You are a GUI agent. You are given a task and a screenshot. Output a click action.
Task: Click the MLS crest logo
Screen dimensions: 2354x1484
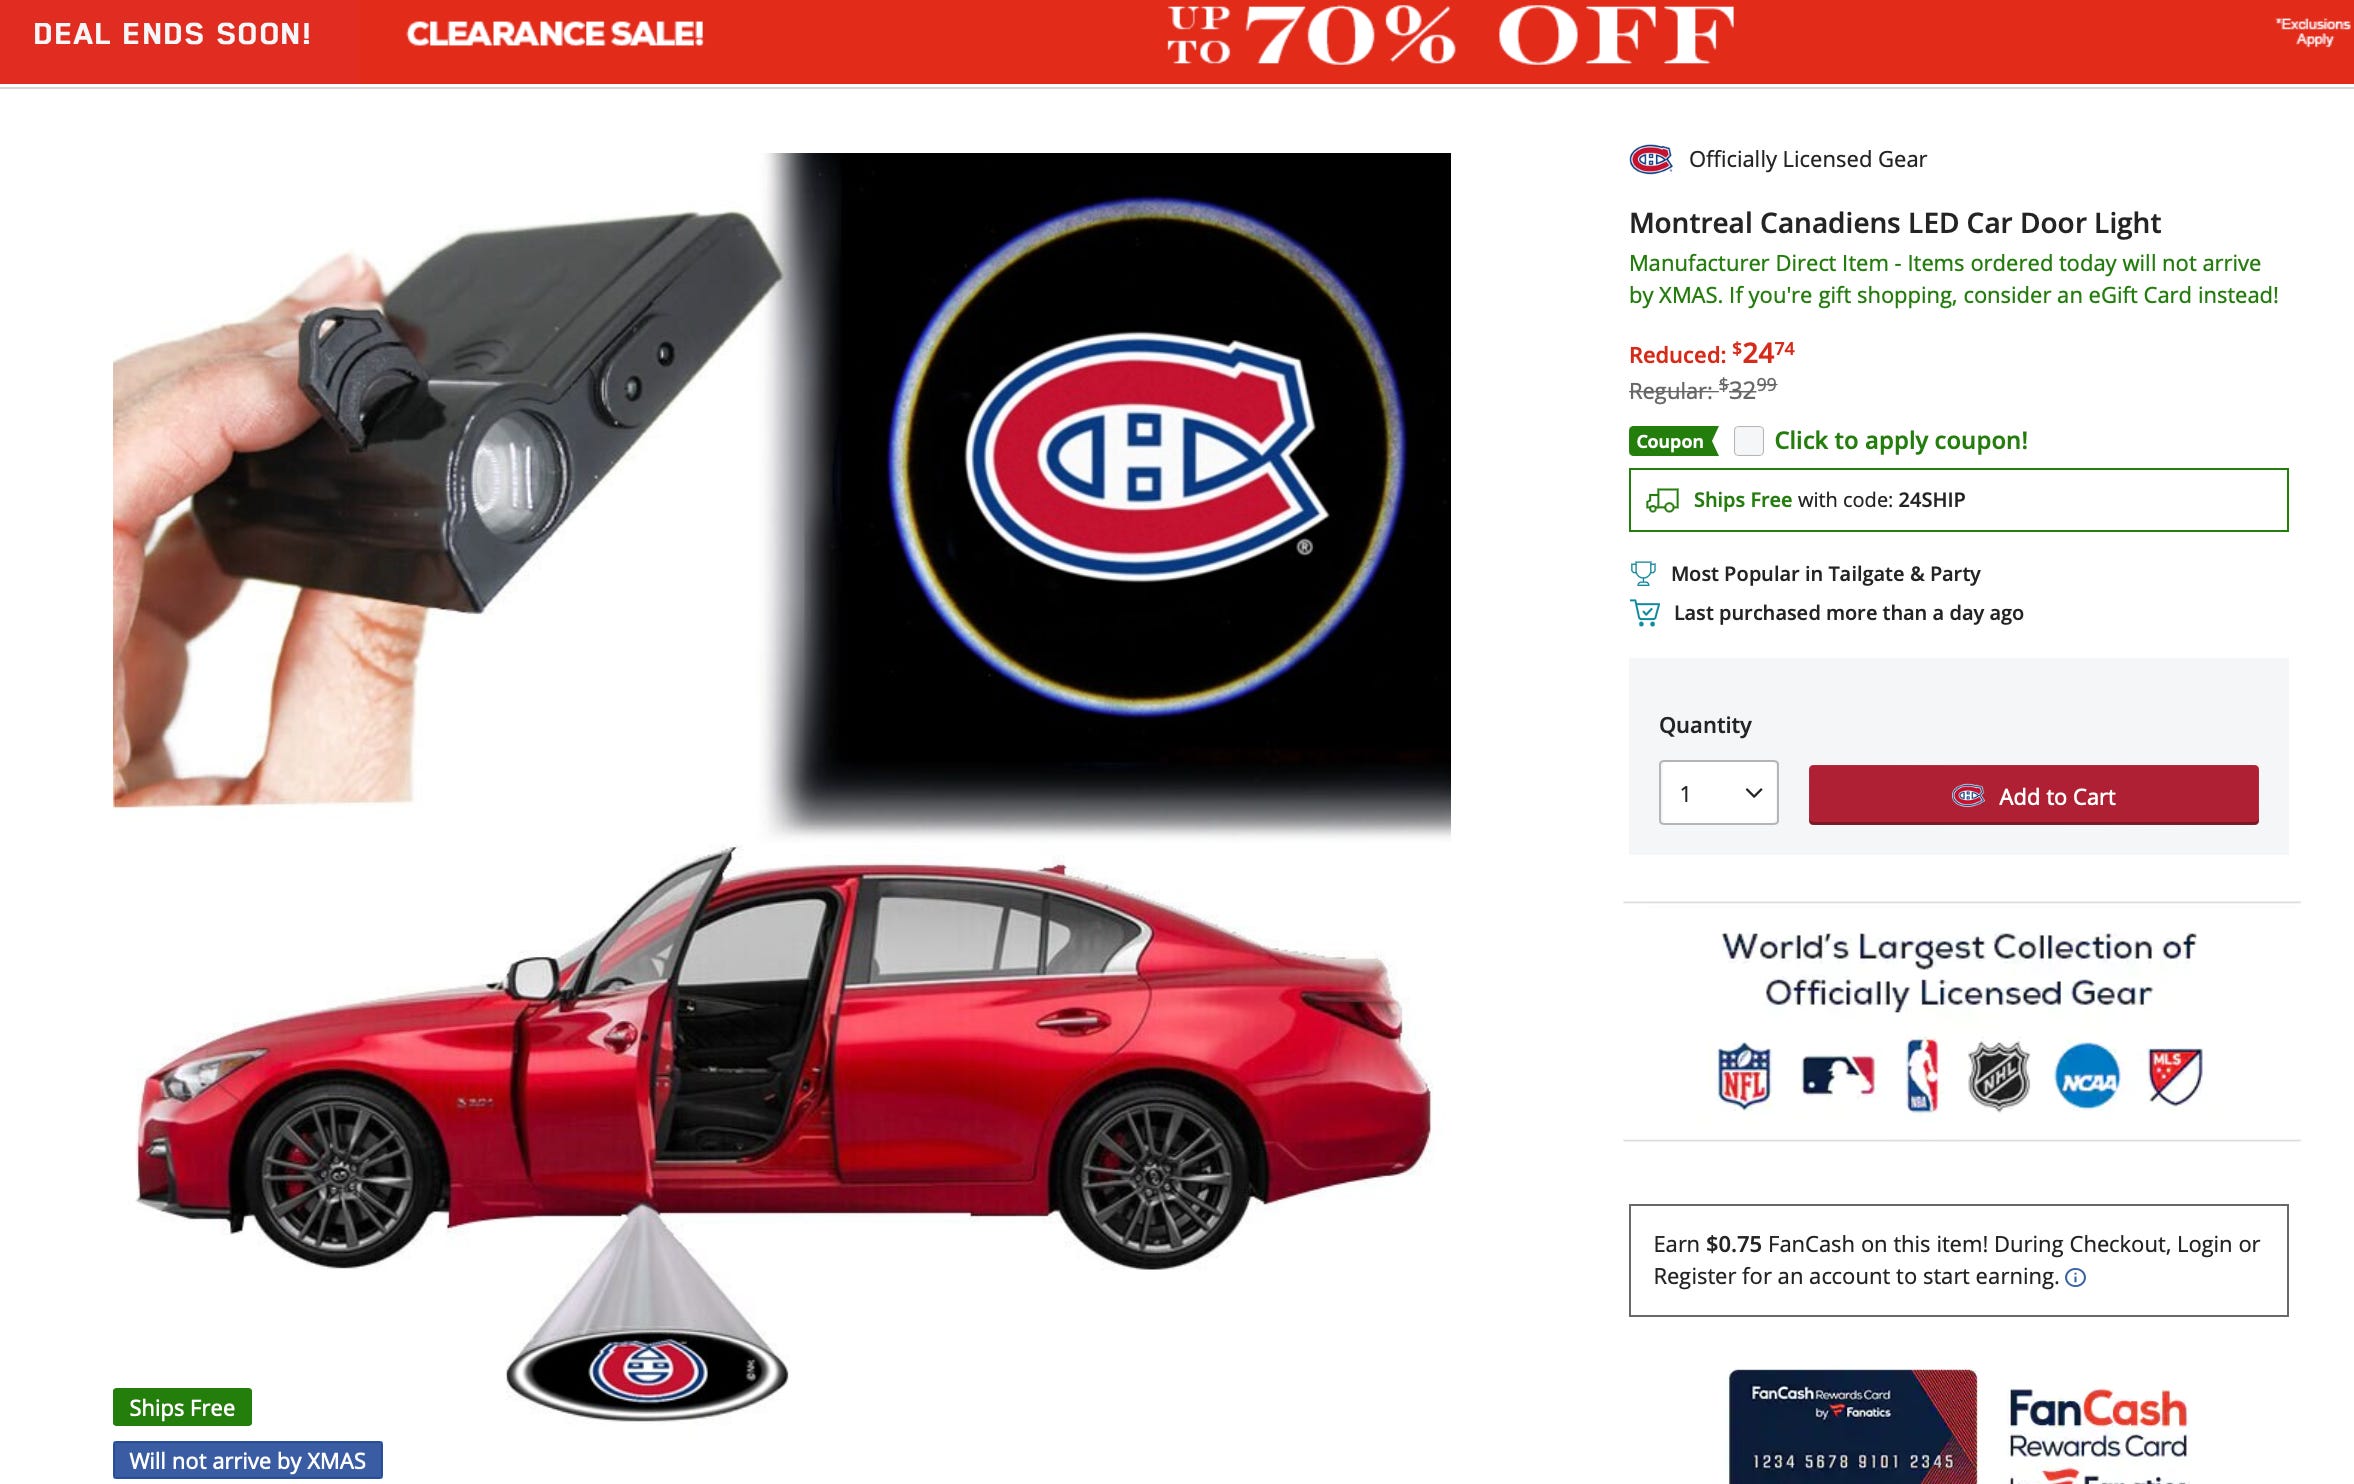point(2175,1076)
